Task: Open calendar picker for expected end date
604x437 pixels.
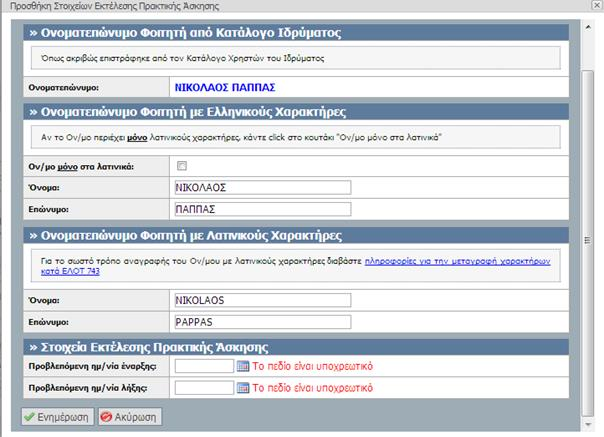Action: coord(243,388)
